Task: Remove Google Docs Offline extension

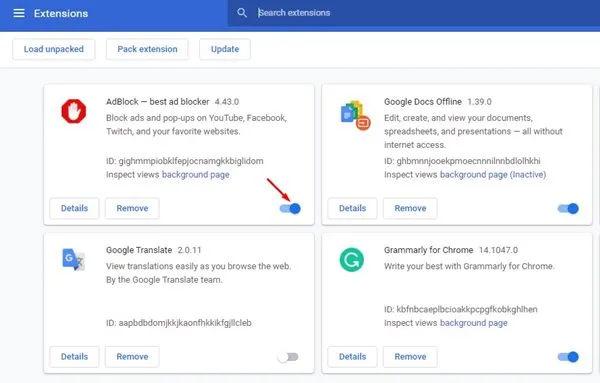Action: [410, 209]
